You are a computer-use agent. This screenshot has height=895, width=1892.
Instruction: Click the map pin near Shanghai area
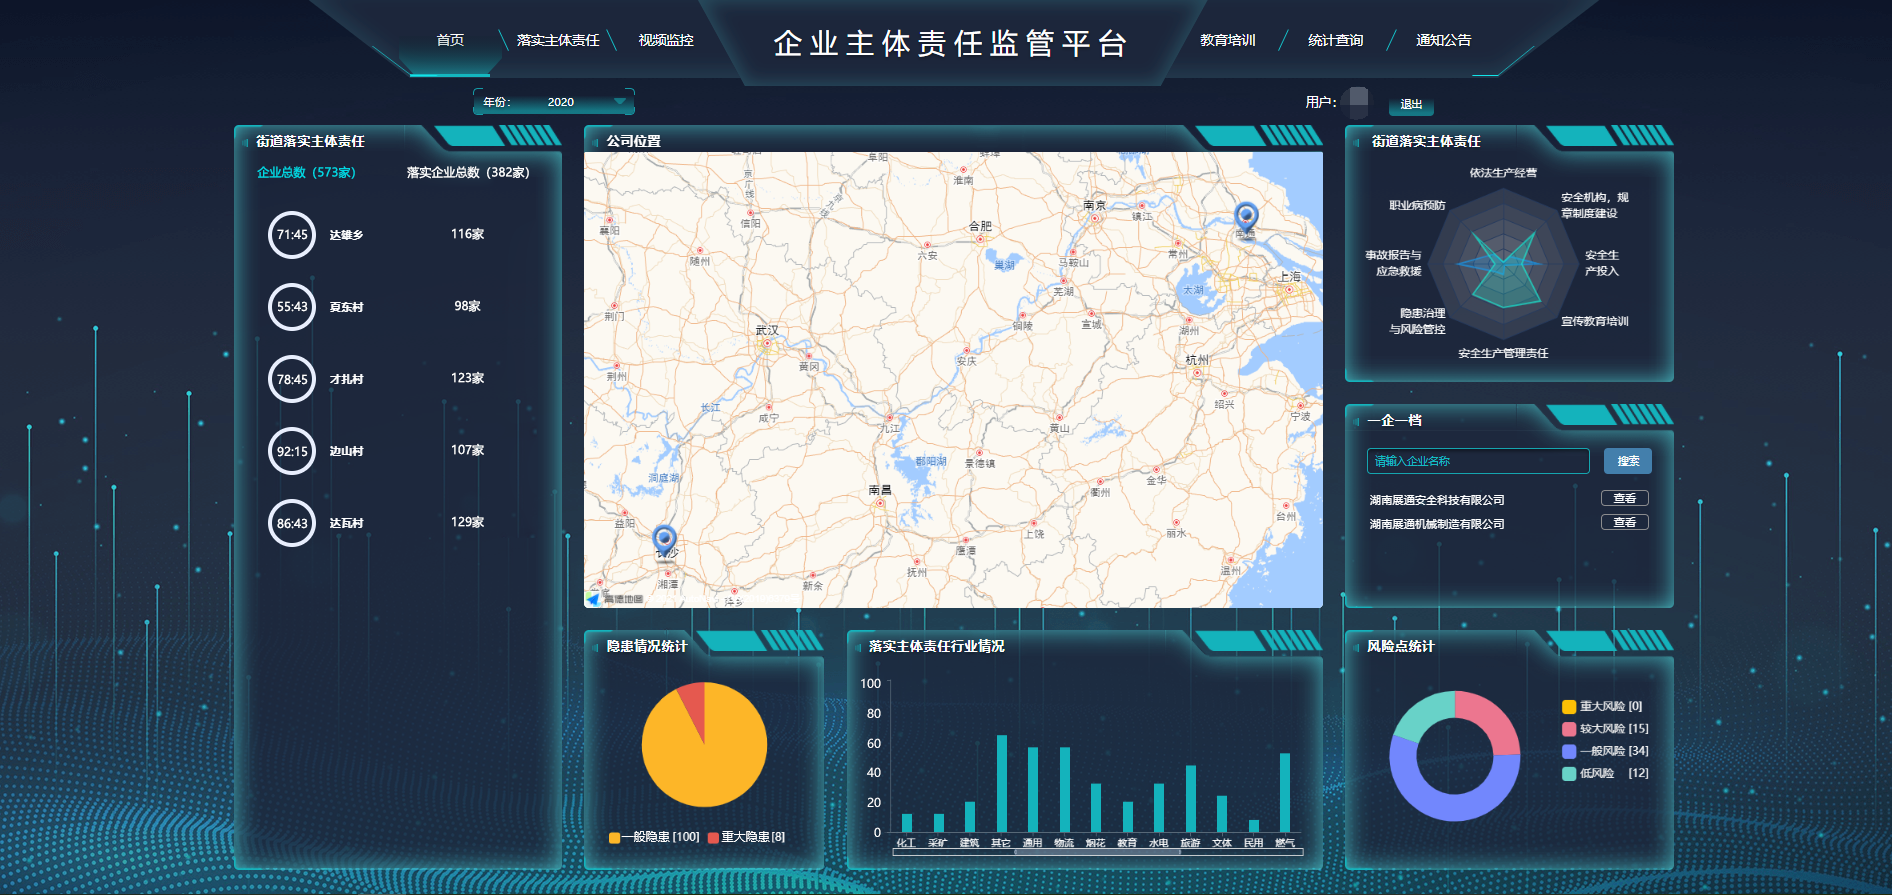pyautogui.click(x=1246, y=216)
